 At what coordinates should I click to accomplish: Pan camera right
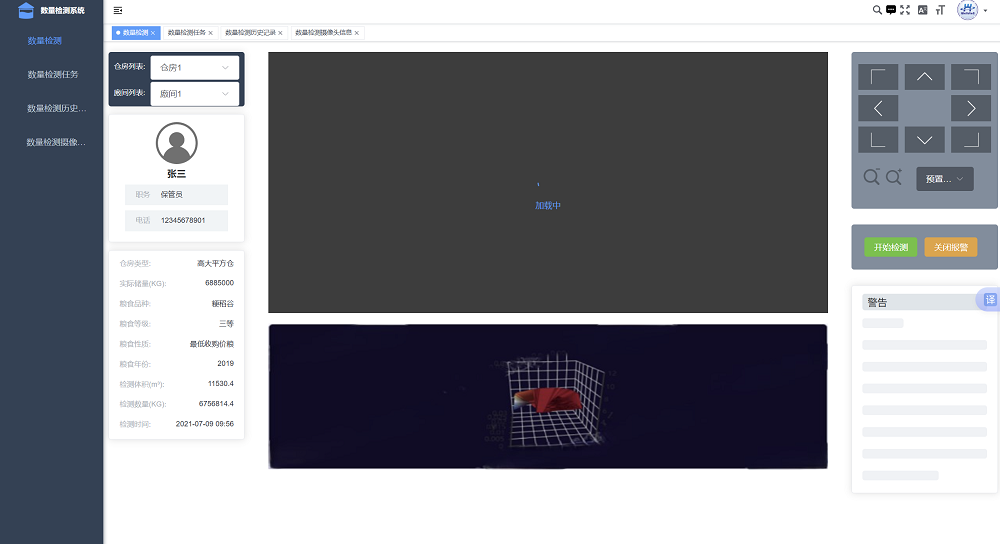coord(971,108)
